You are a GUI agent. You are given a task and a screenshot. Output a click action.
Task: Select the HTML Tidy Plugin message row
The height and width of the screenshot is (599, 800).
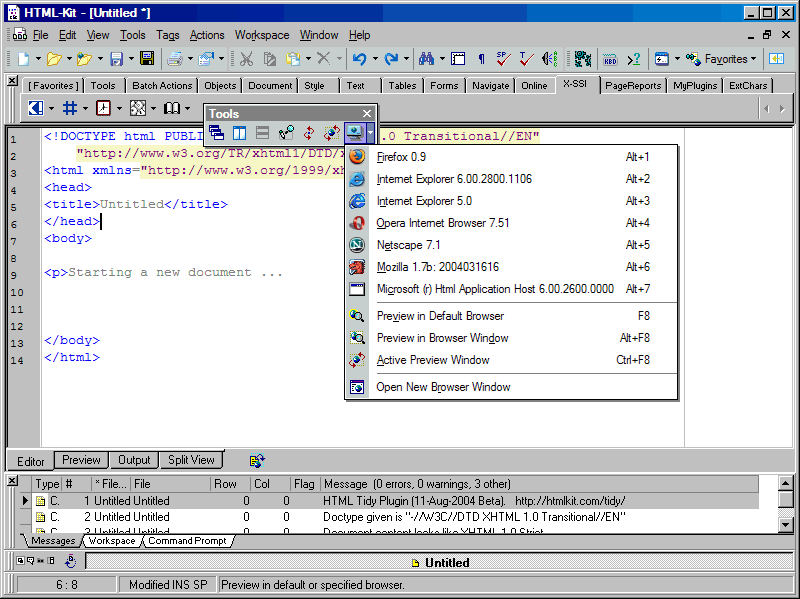(394, 501)
